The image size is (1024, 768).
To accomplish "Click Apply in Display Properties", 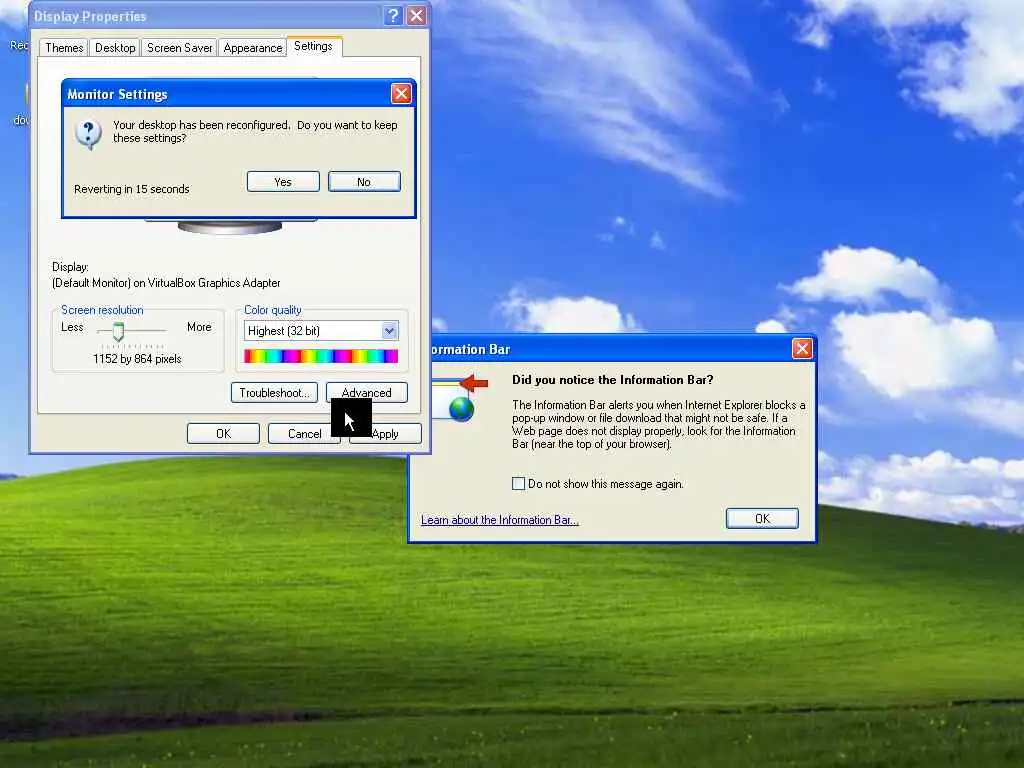I will click(x=385, y=434).
